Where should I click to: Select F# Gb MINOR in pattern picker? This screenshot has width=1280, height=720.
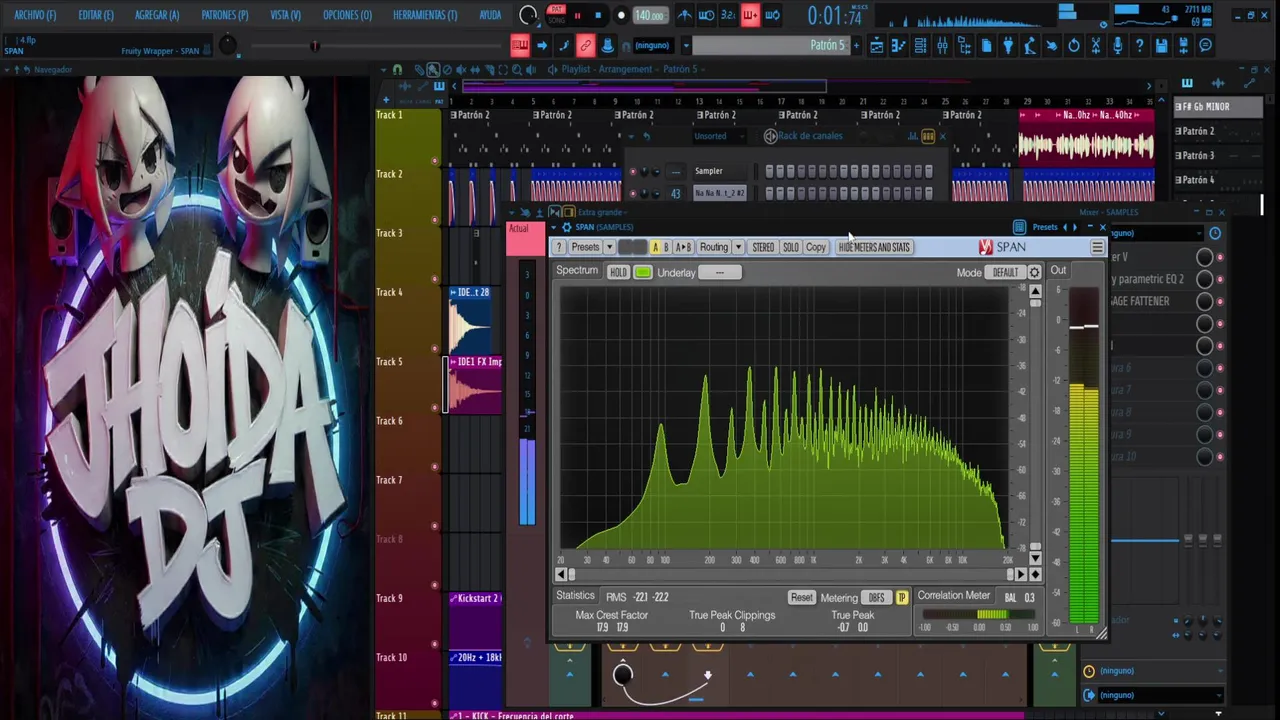1218,106
